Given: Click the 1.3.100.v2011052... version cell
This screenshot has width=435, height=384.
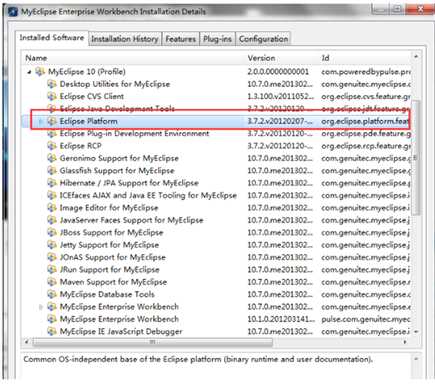Looking at the screenshot, I should coord(280,96).
